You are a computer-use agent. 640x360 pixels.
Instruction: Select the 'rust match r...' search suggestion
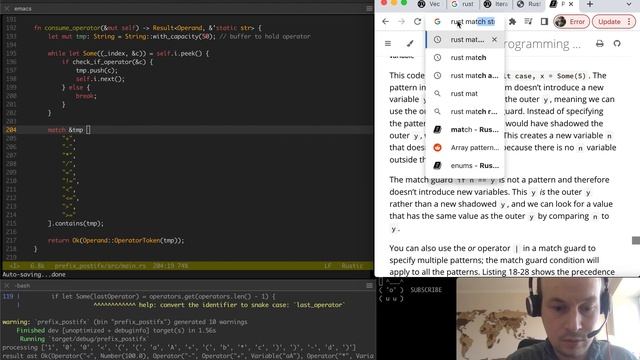tap(464, 111)
